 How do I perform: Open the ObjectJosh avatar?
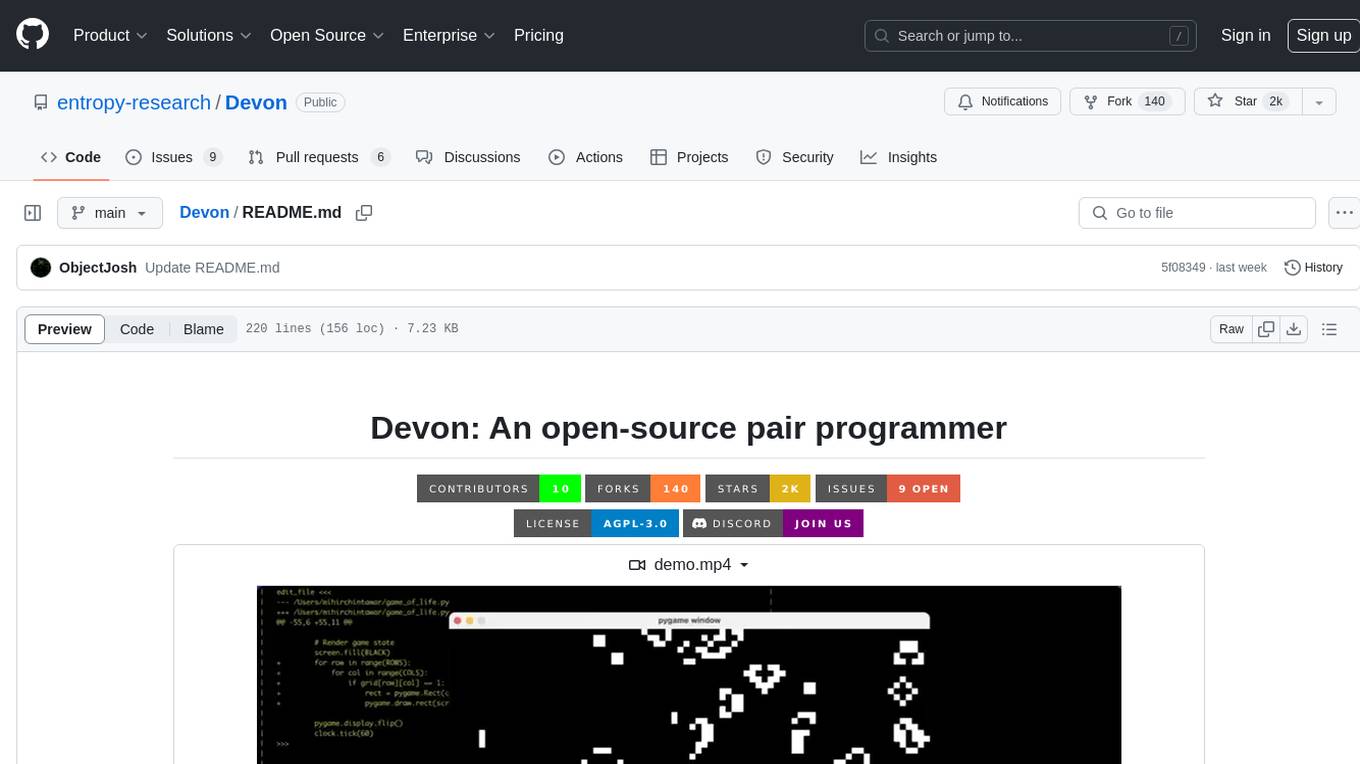(x=41, y=268)
